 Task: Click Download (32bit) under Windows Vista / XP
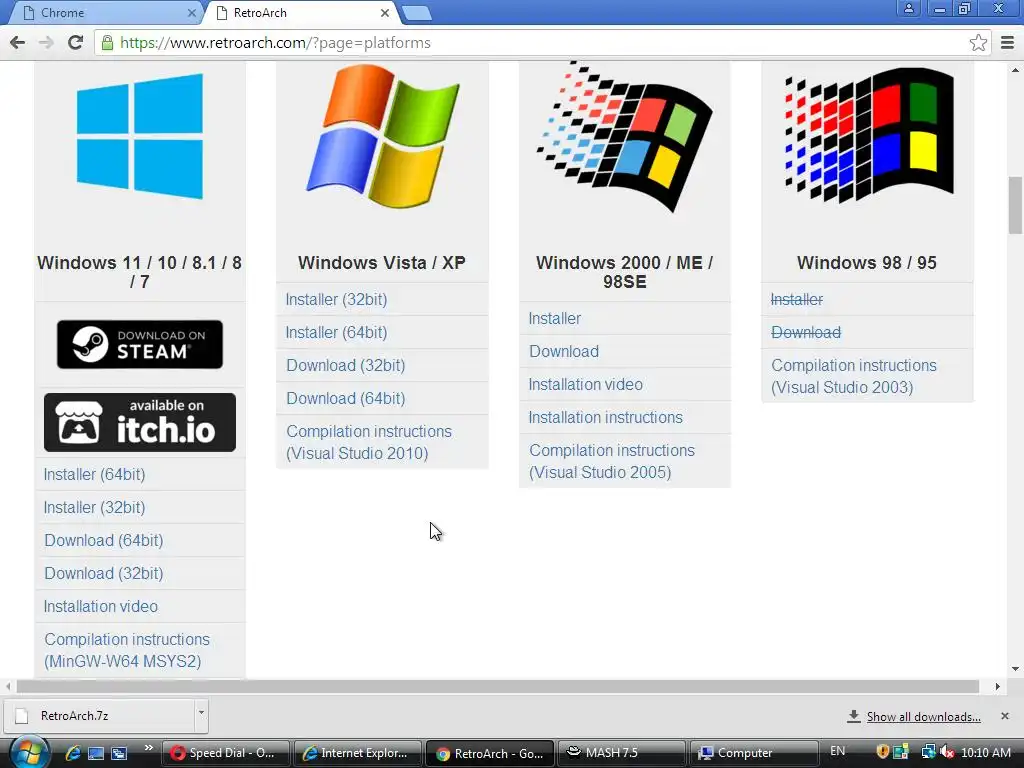click(x=345, y=365)
